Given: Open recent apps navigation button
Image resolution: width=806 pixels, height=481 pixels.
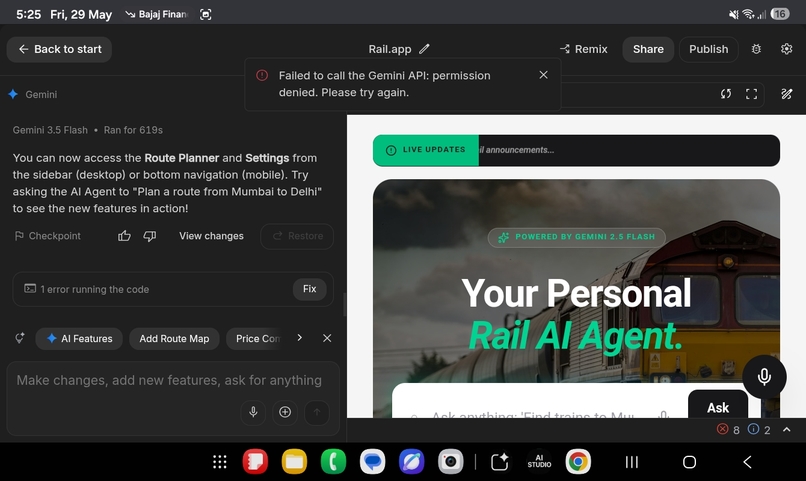Looking at the screenshot, I should pos(632,462).
